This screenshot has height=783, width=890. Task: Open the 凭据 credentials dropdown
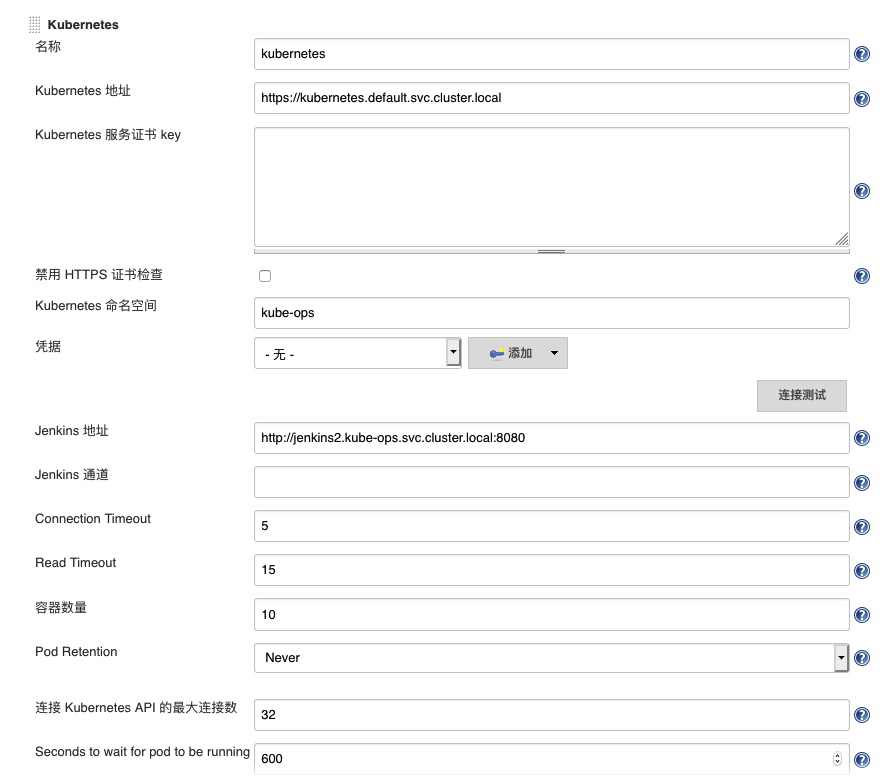[x=357, y=354]
